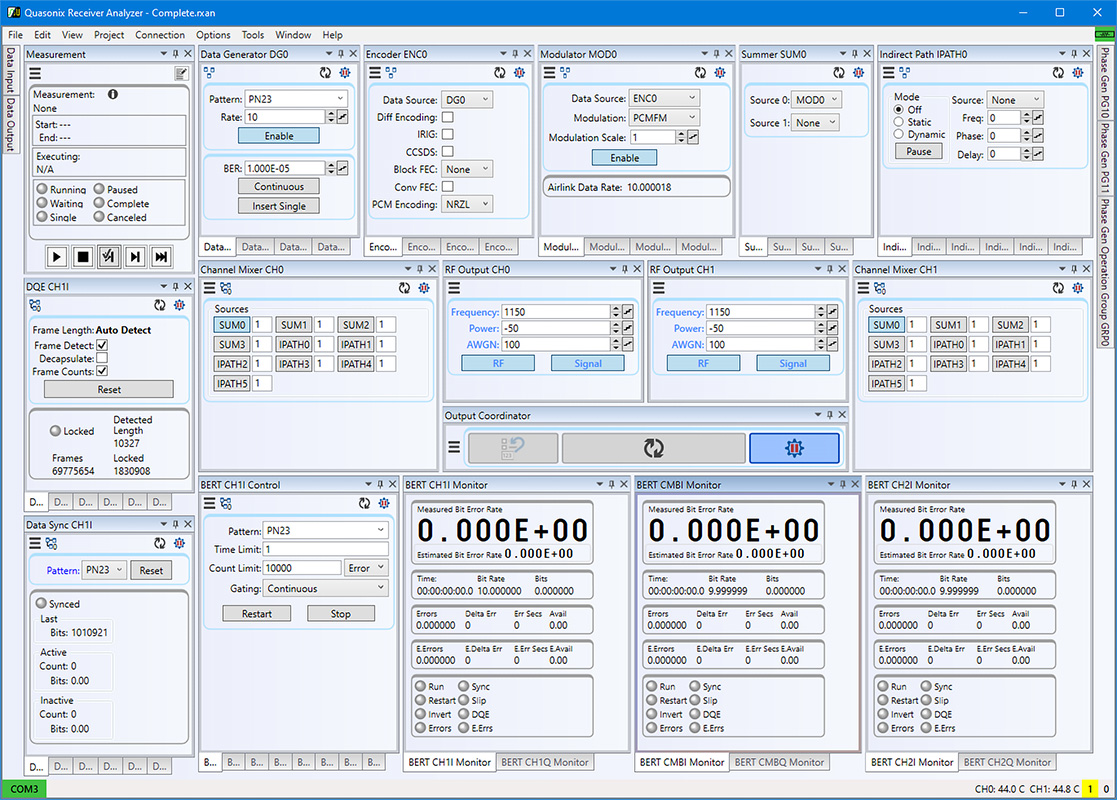Viewport: 1117px width, 800px height.
Task: Toggle the Decapsulate checkbox in DQE CH1I
Action: 102,358
